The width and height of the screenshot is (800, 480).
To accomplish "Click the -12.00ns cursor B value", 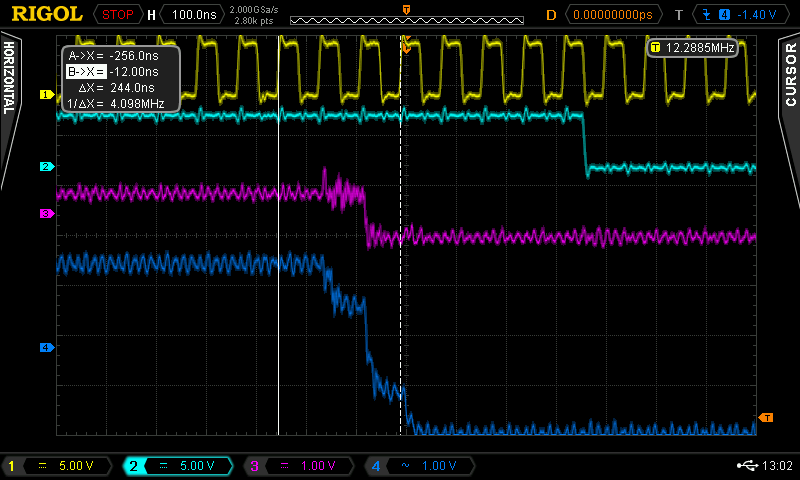I will point(134,71).
